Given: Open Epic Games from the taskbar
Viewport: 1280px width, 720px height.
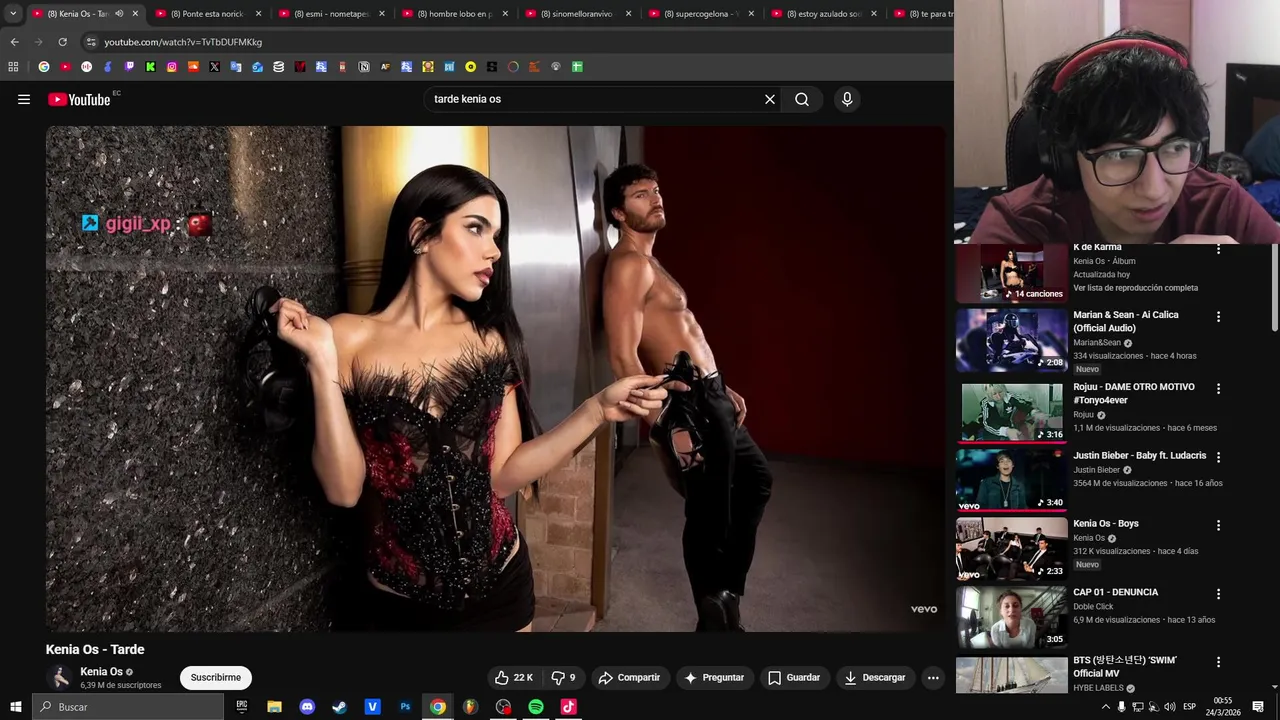Looking at the screenshot, I should [x=242, y=707].
